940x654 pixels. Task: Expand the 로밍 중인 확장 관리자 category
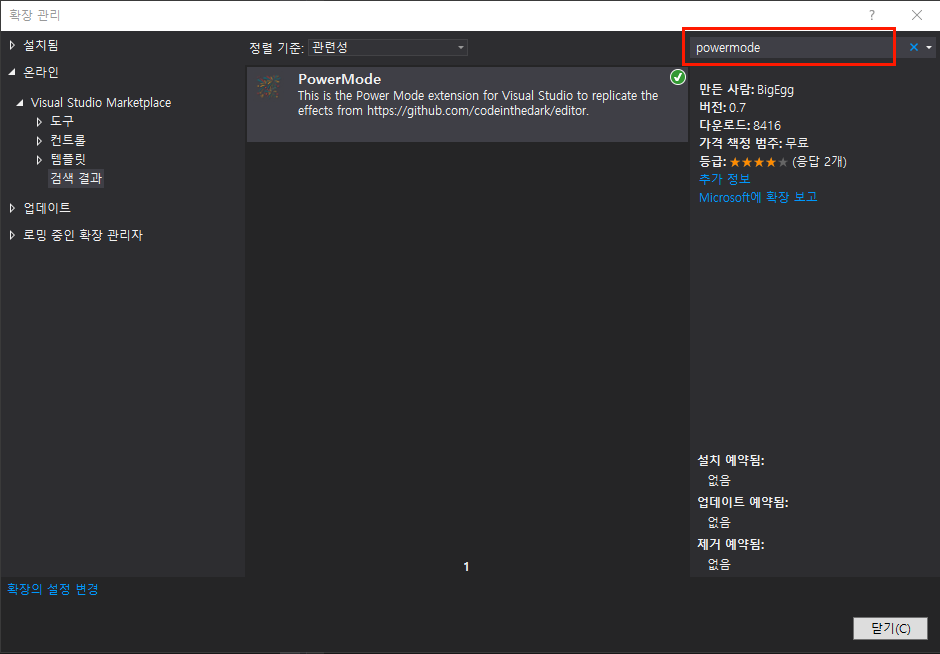click(12, 235)
